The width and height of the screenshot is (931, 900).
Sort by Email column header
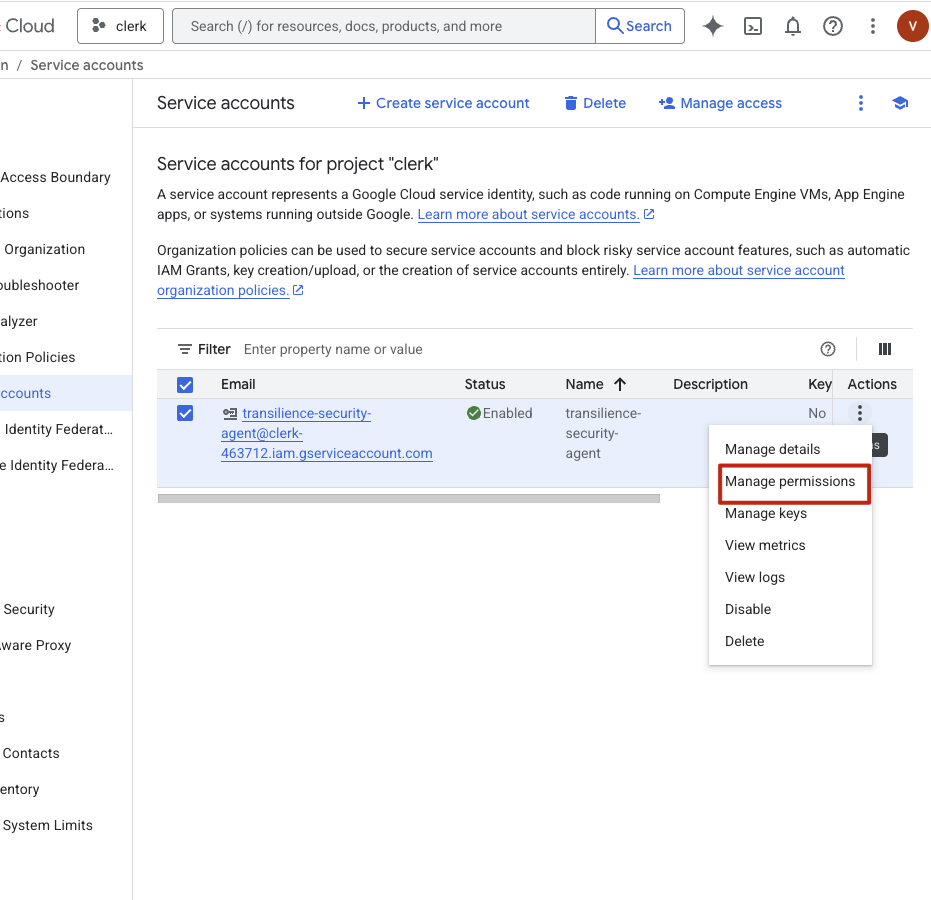238,384
